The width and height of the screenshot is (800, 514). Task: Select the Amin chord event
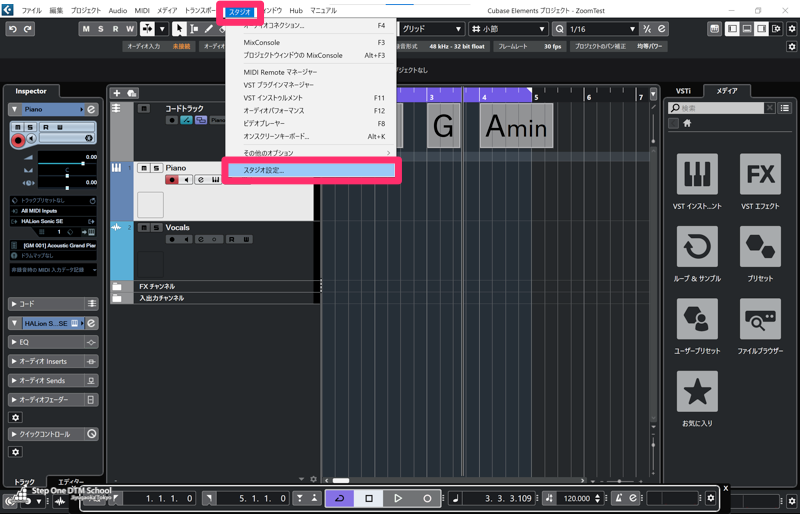[516, 126]
